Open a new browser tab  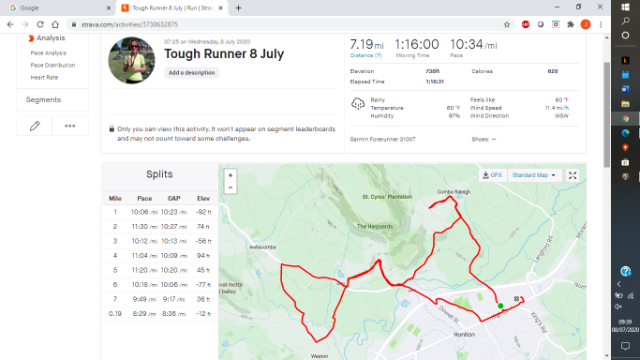coord(238,8)
